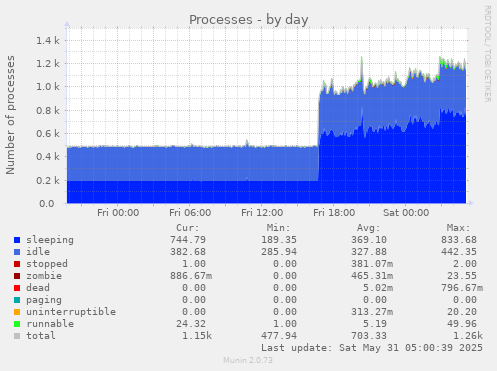The height and width of the screenshot is (371, 497).
Task: Select the 'total' legend label
Action: [41, 336]
